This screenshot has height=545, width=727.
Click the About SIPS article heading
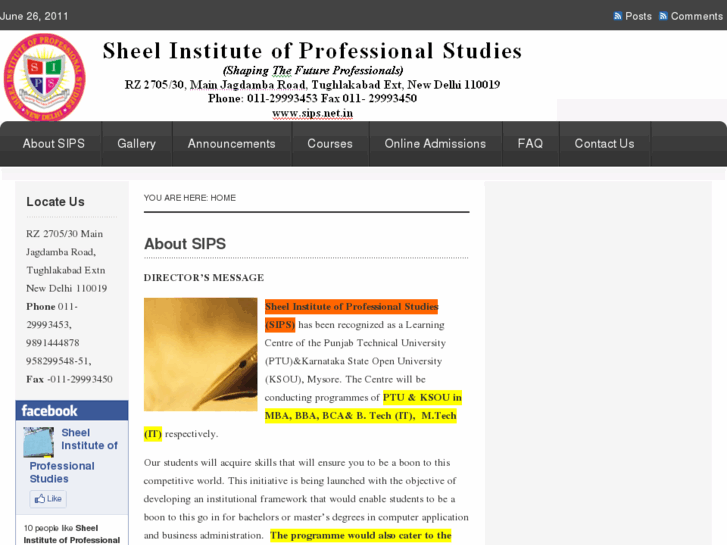[x=185, y=244]
